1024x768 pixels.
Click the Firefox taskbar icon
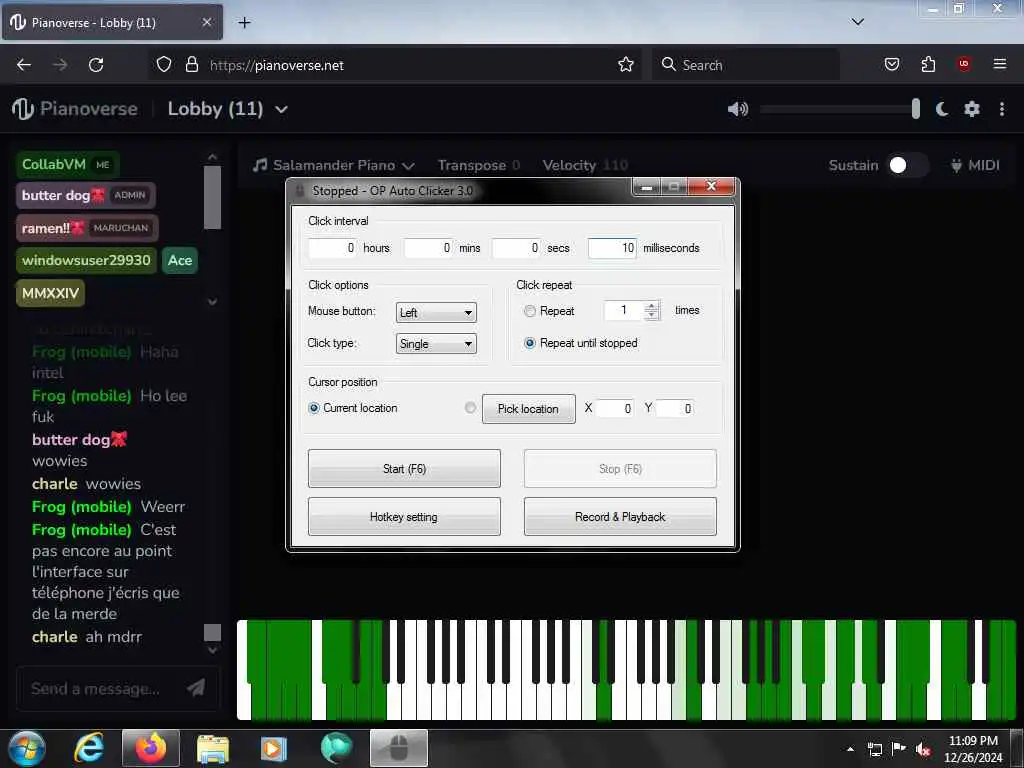(x=151, y=748)
